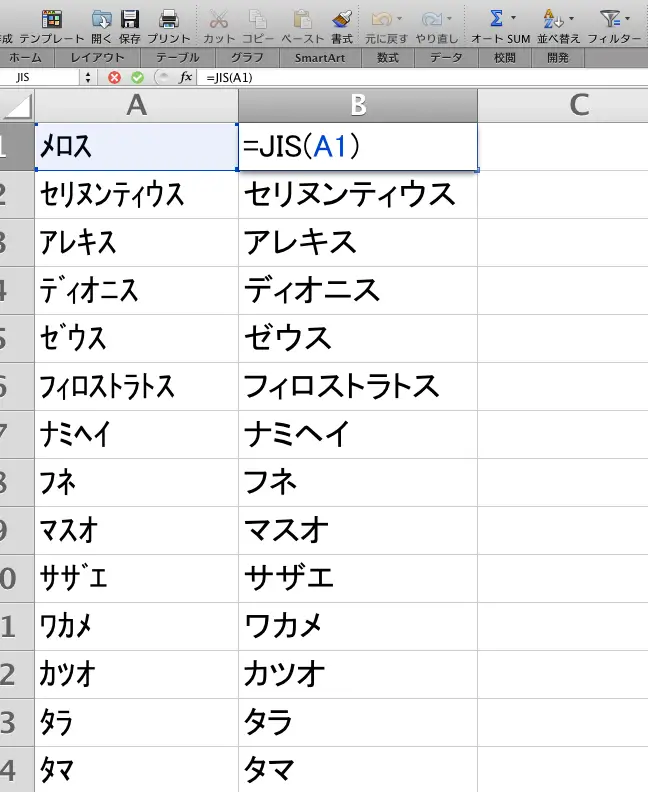Cancel formula entry with red X
The image size is (648, 792).
pos(115,77)
